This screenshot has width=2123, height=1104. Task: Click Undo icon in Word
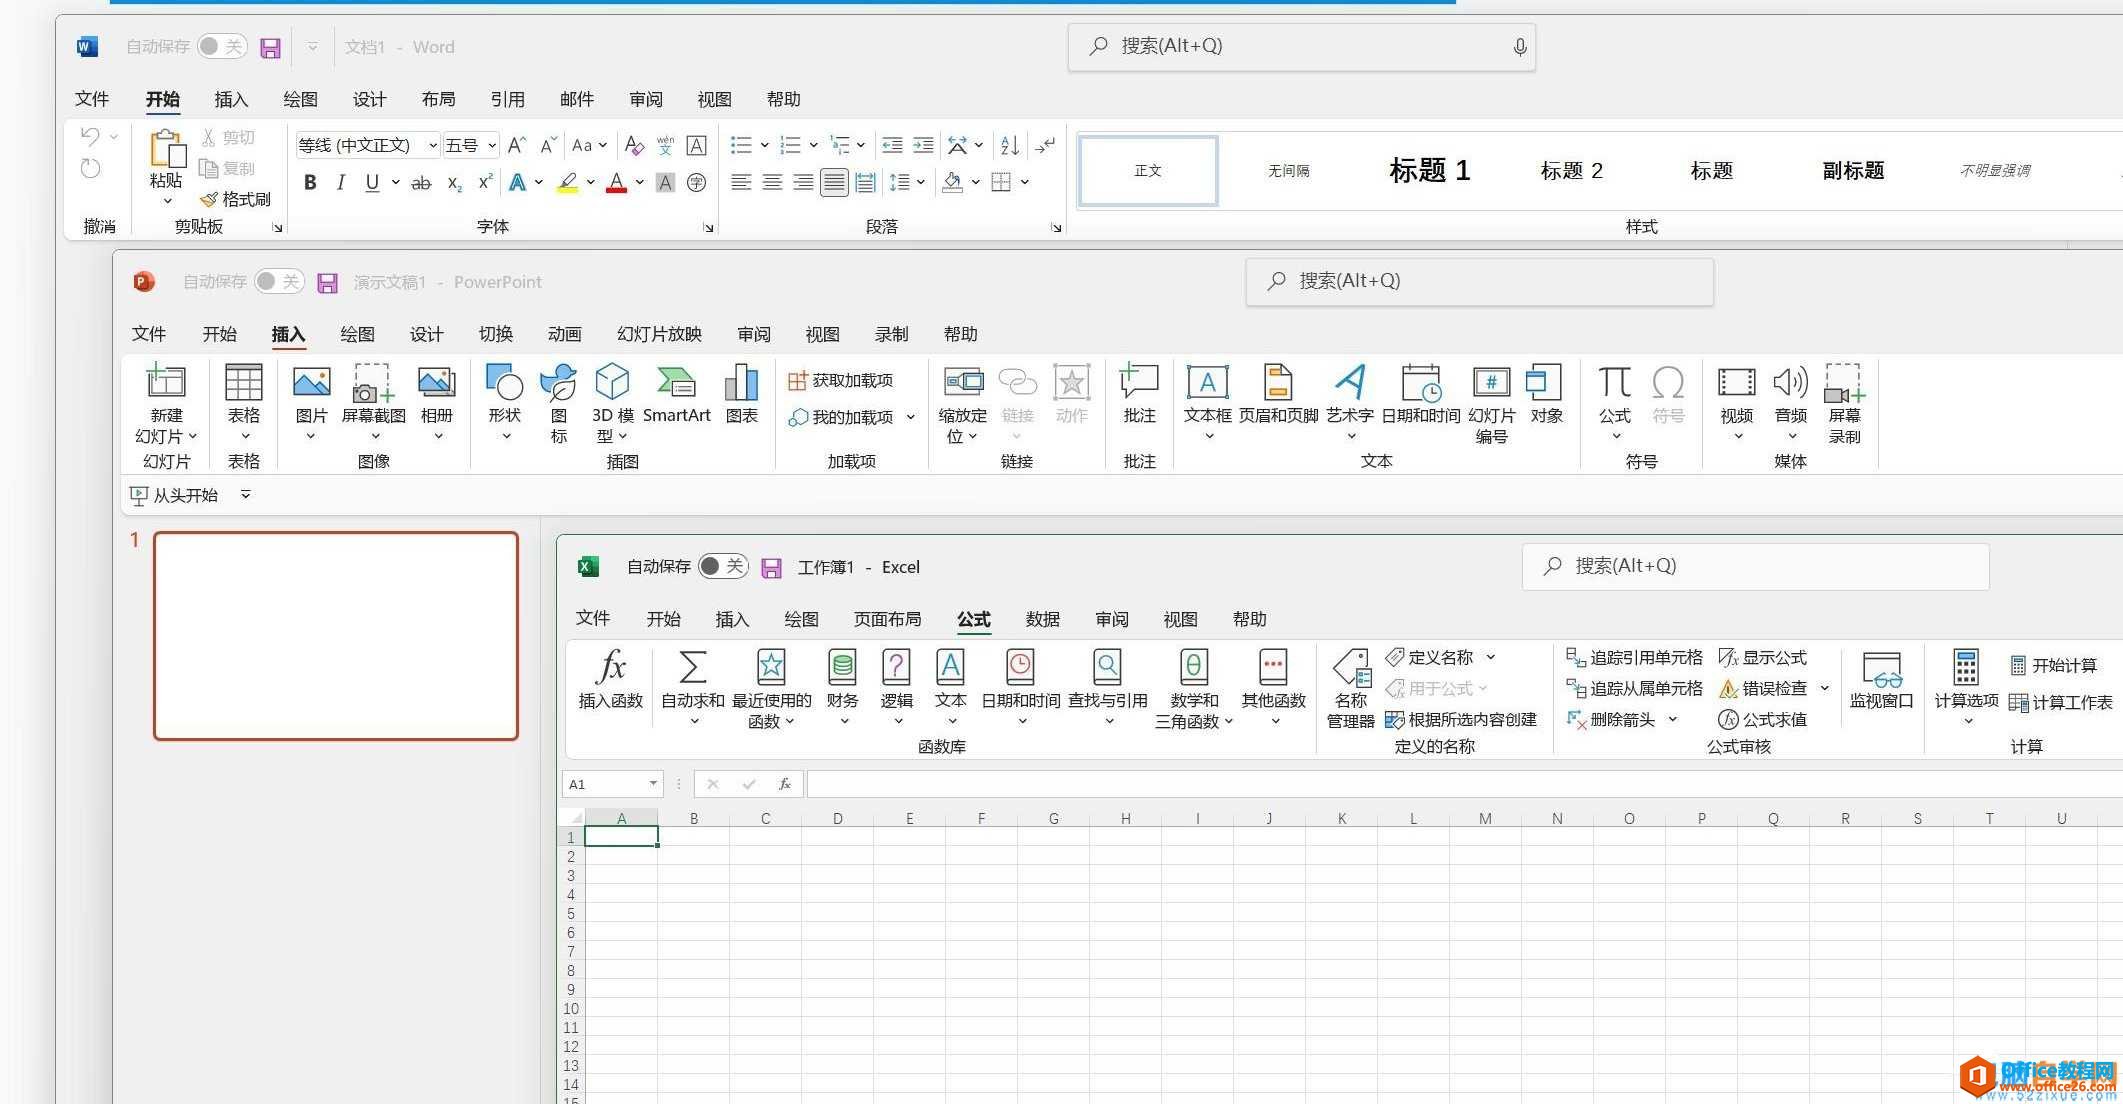point(91,136)
